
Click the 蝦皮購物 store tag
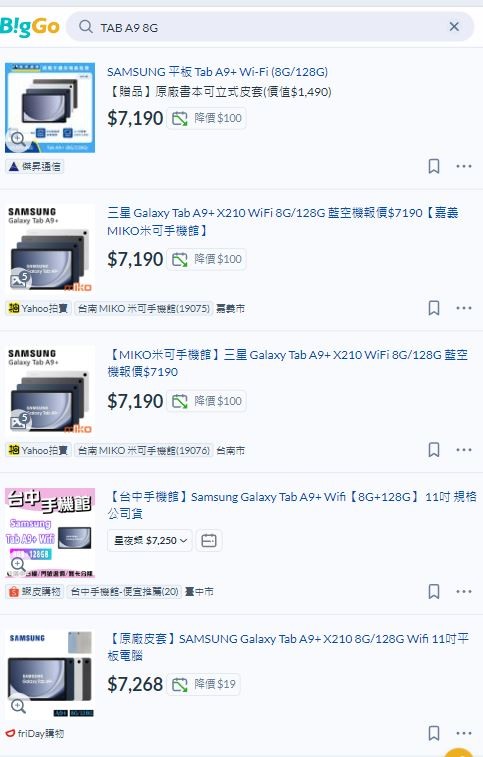coord(34,591)
